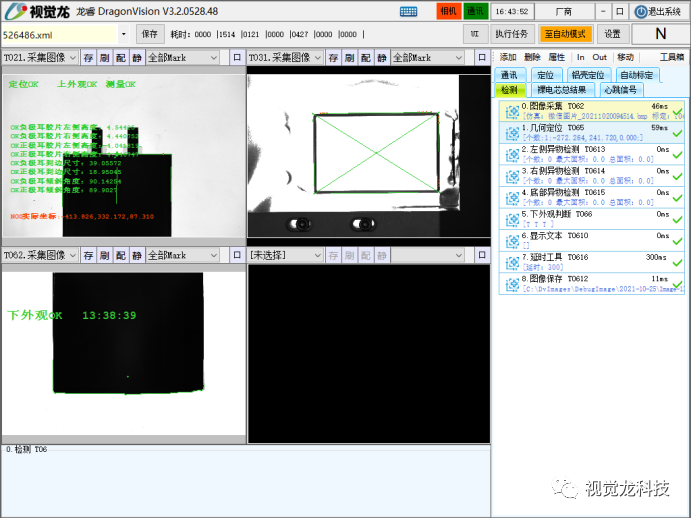
Task: Click the green 通讯 communication status indicator
Action: tap(475, 11)
